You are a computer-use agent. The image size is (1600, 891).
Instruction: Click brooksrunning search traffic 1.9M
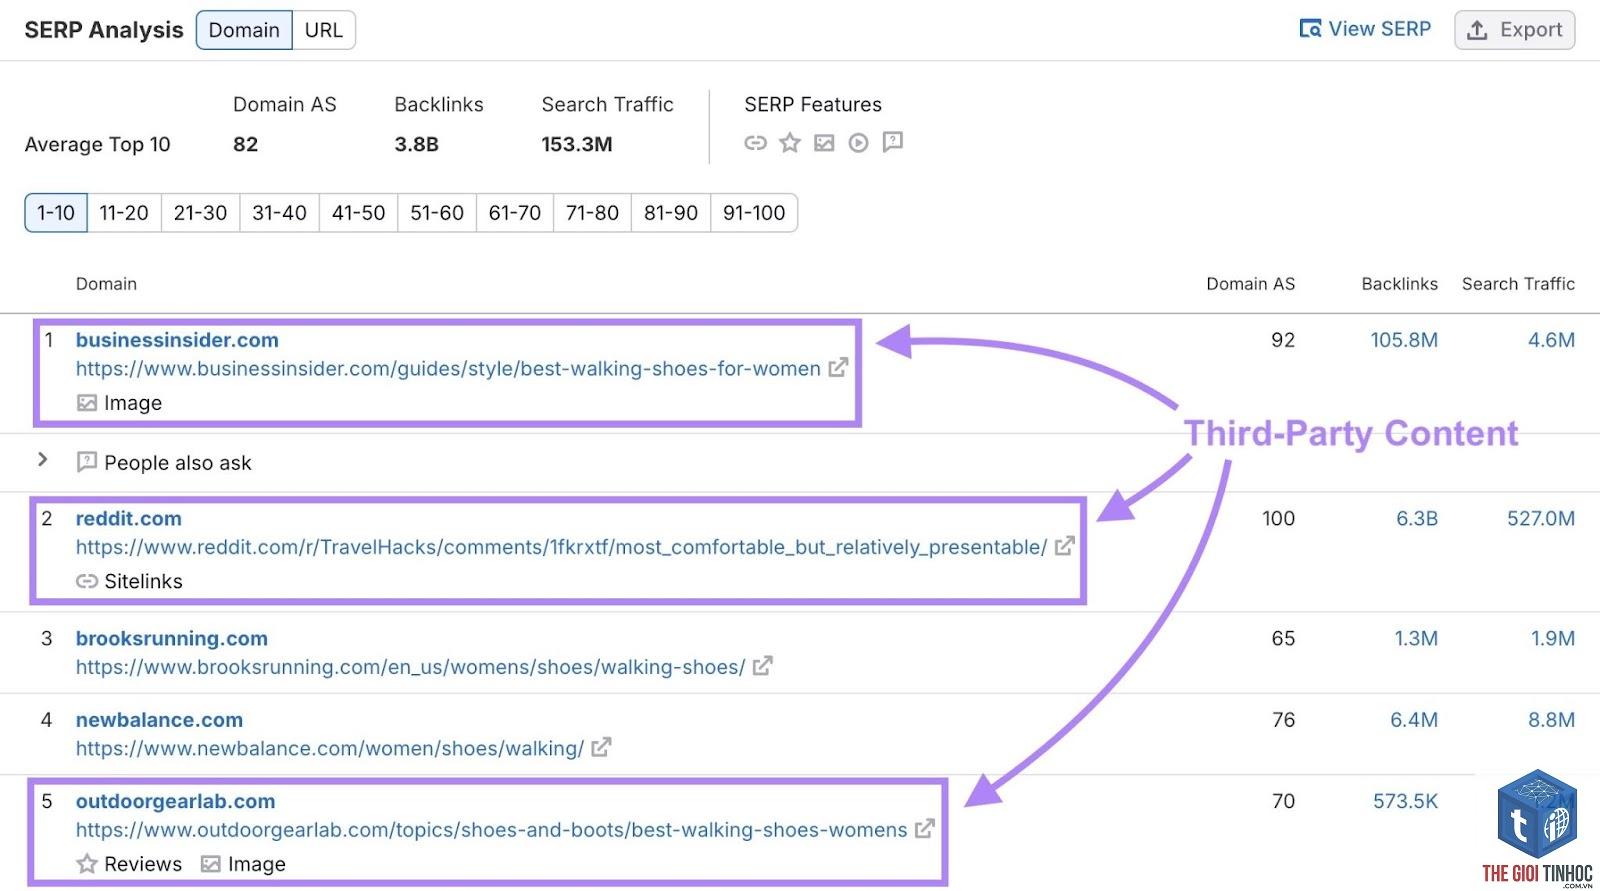pyautogui.click(x=1553, y=638)
